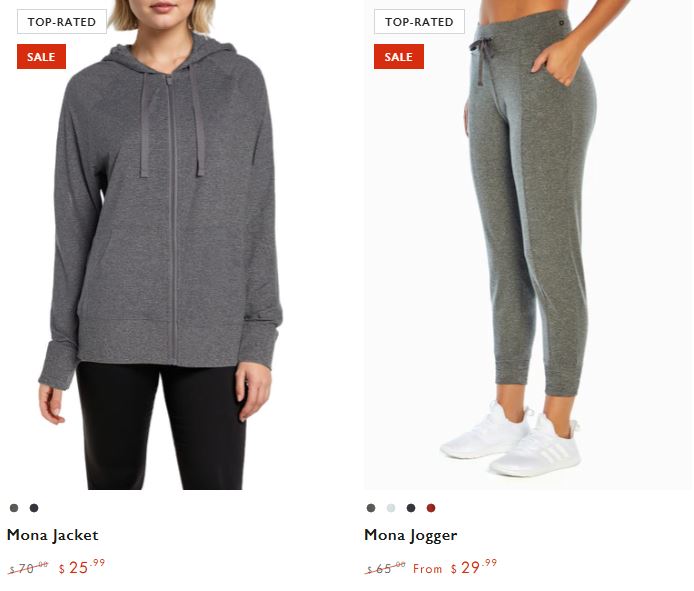Open the Mona Jogger product photo
Screen dimensions: 694x591
[x=529, y=245]
